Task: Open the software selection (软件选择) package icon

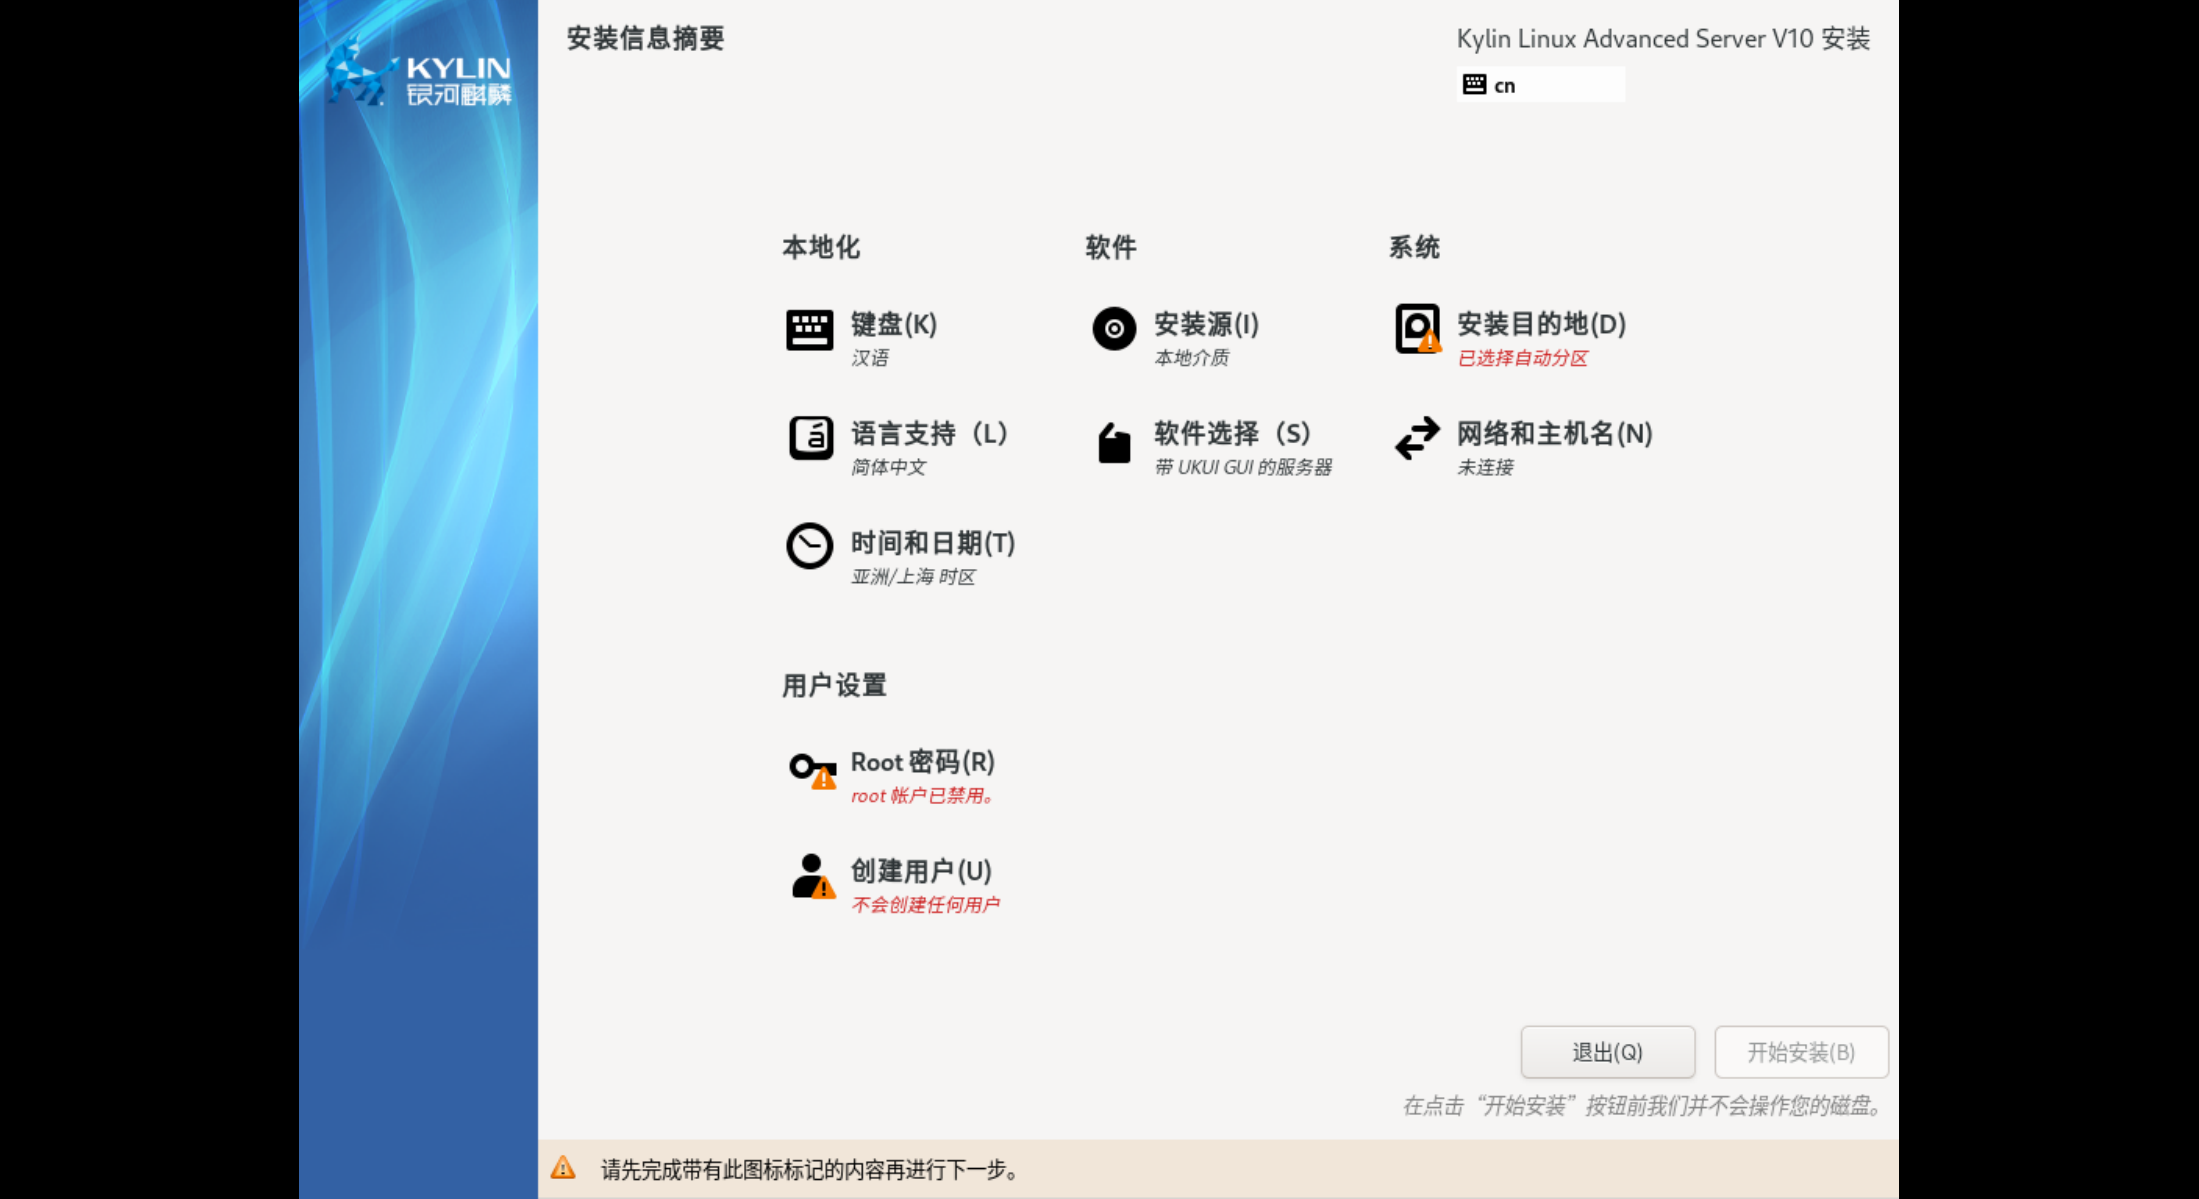Action: (1114, 442)
